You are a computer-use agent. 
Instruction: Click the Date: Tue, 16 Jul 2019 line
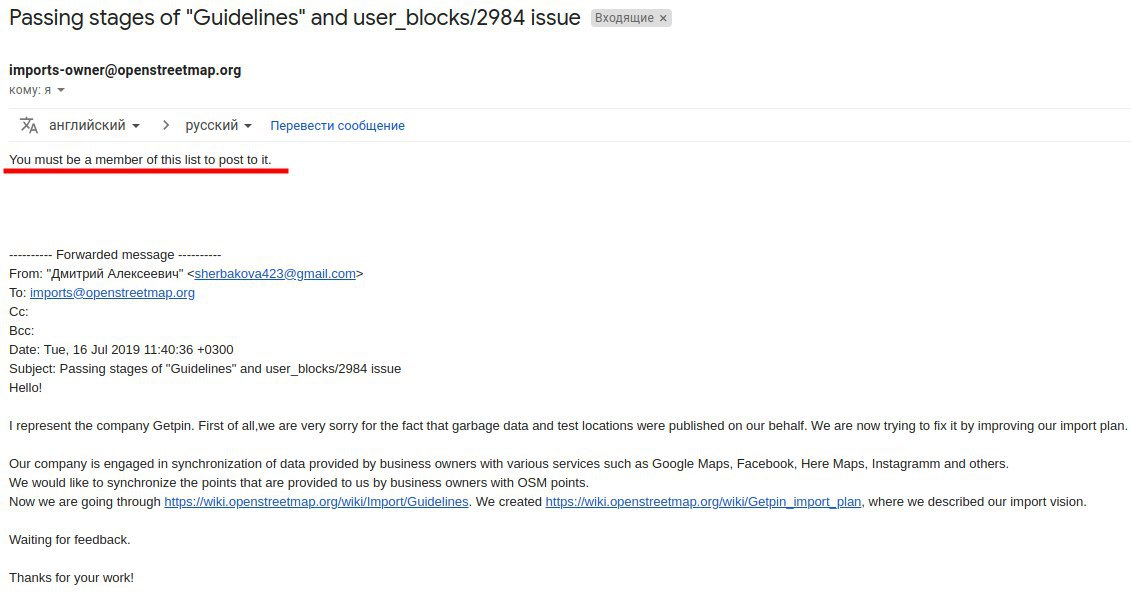[121, 349]
